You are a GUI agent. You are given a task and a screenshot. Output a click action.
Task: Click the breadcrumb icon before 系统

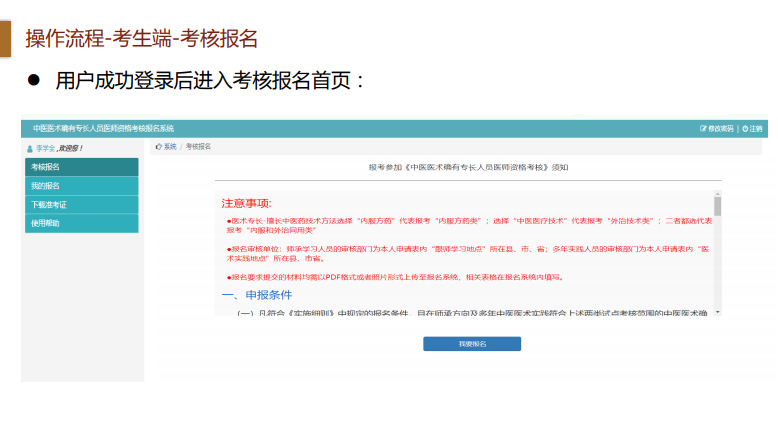coord(159,147)
